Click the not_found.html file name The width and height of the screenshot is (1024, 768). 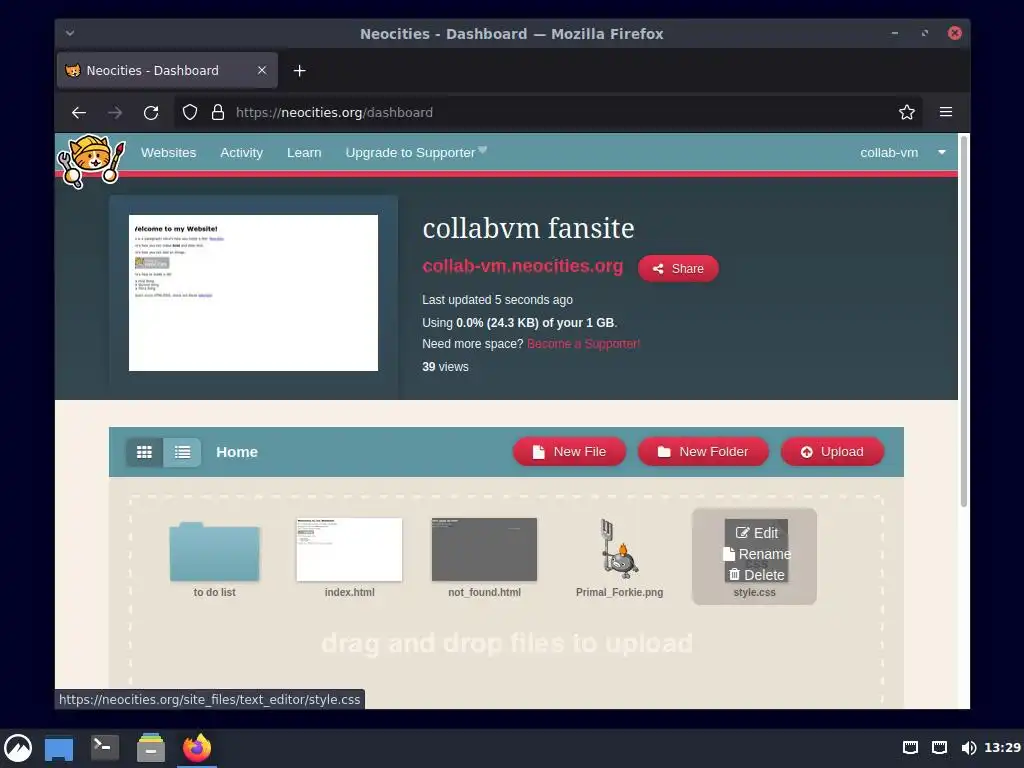click(x=485, y=592)
